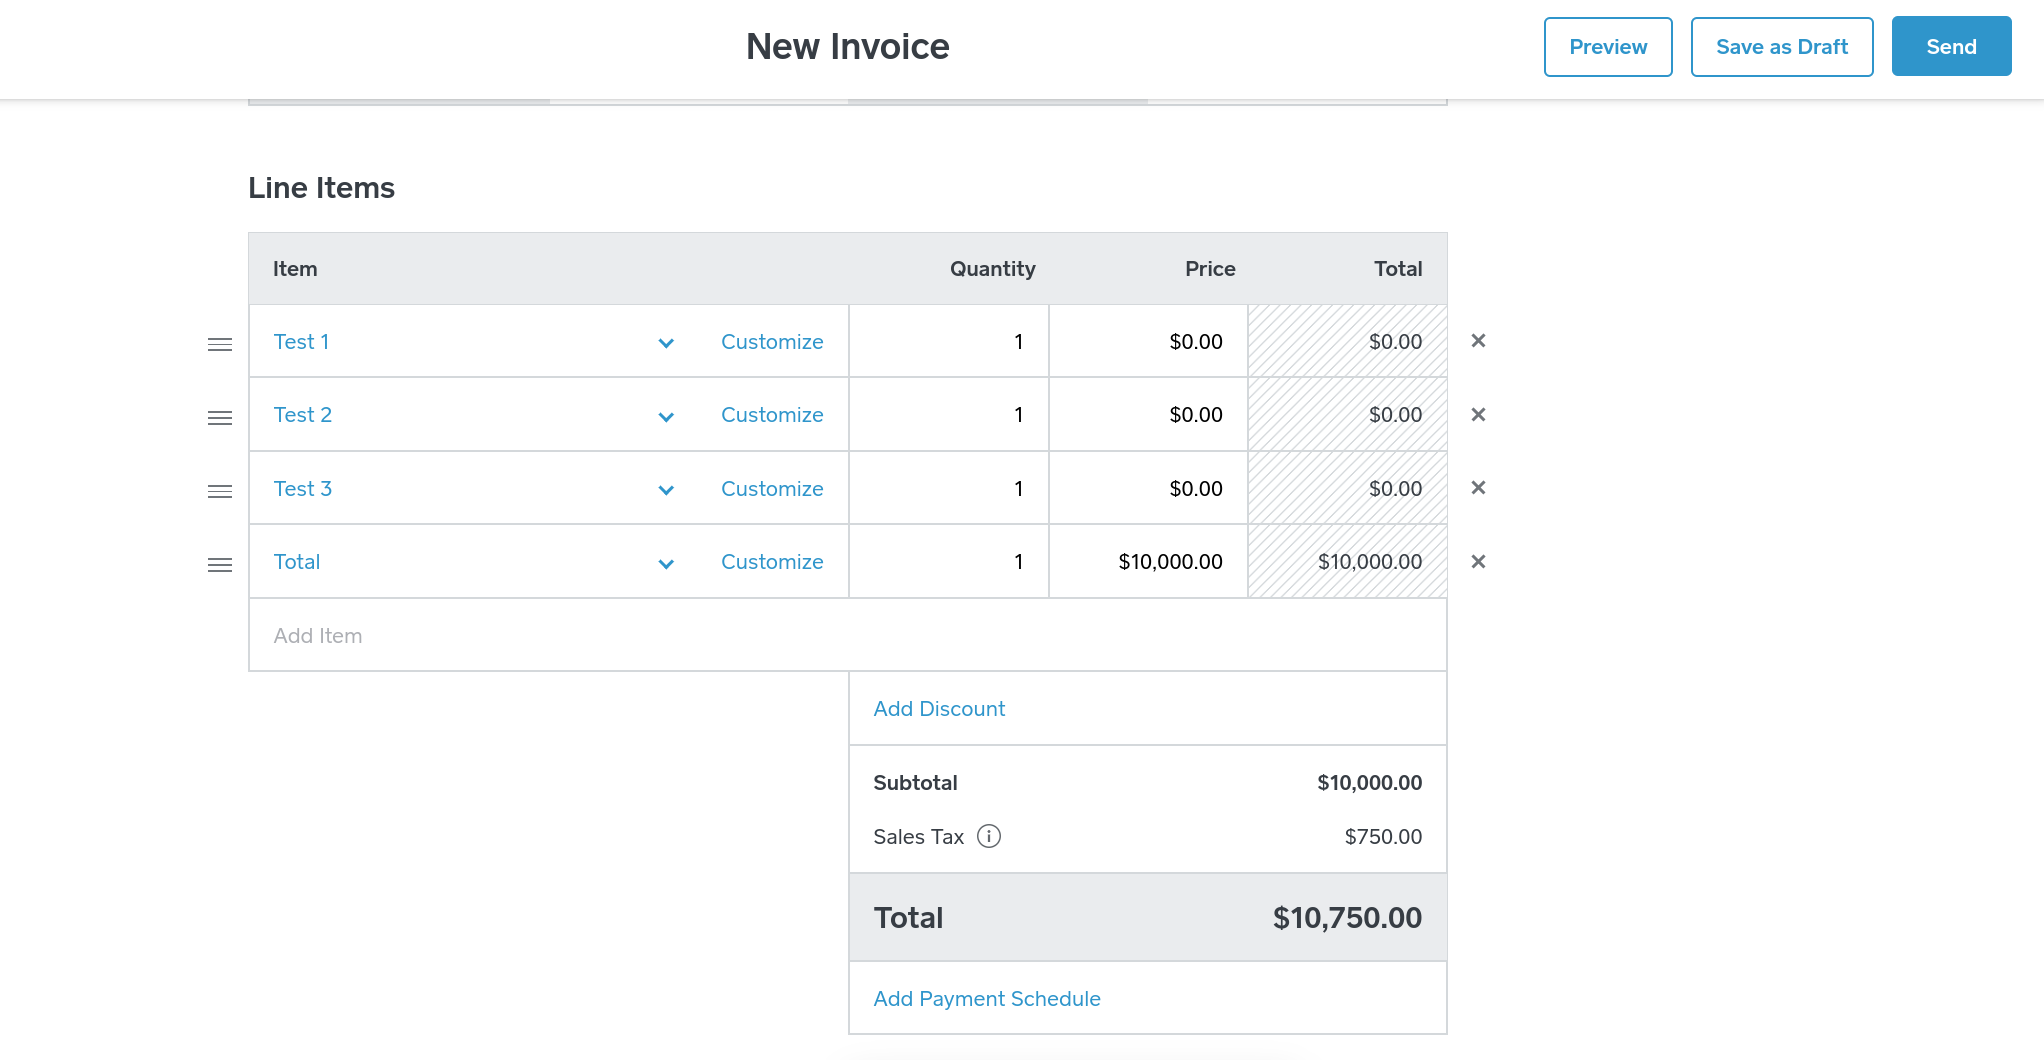This screenshot has width=2044, height=1060.
Task: Click the Subtotal label
Action: [x=915, y=783]
